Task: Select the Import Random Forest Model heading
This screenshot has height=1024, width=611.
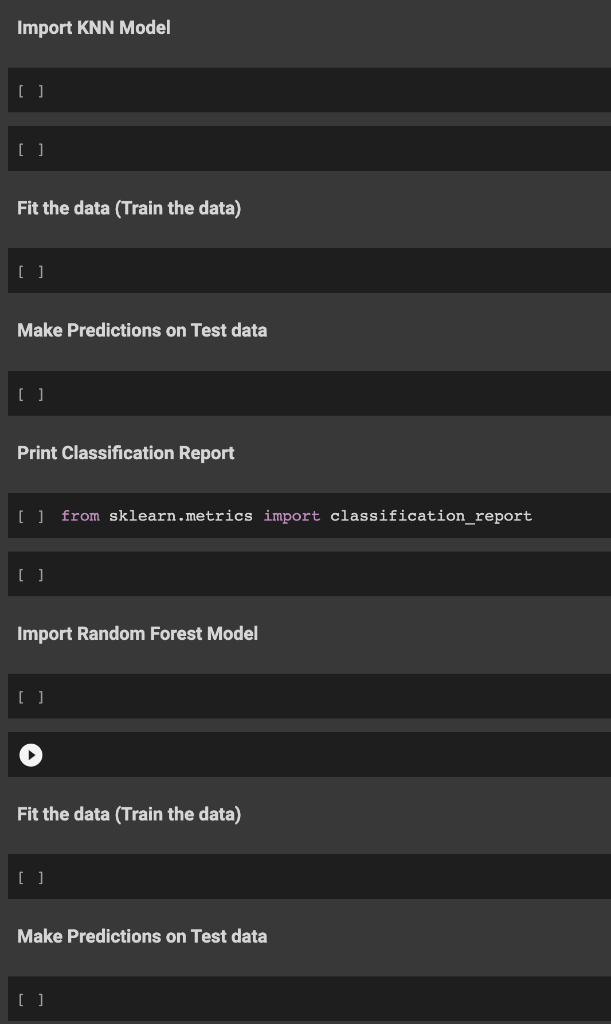Action: (137, 633)
